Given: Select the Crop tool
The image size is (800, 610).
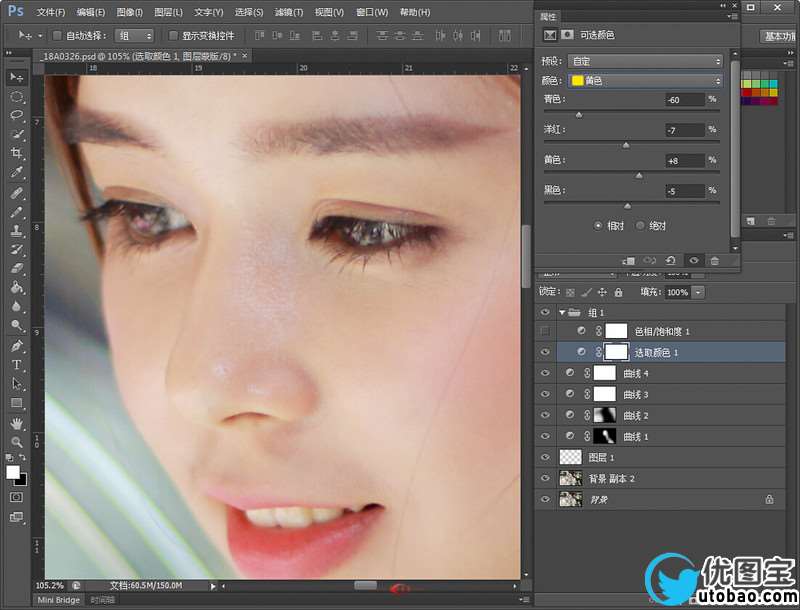Looking at the screenshot, I should pos(16,153).
